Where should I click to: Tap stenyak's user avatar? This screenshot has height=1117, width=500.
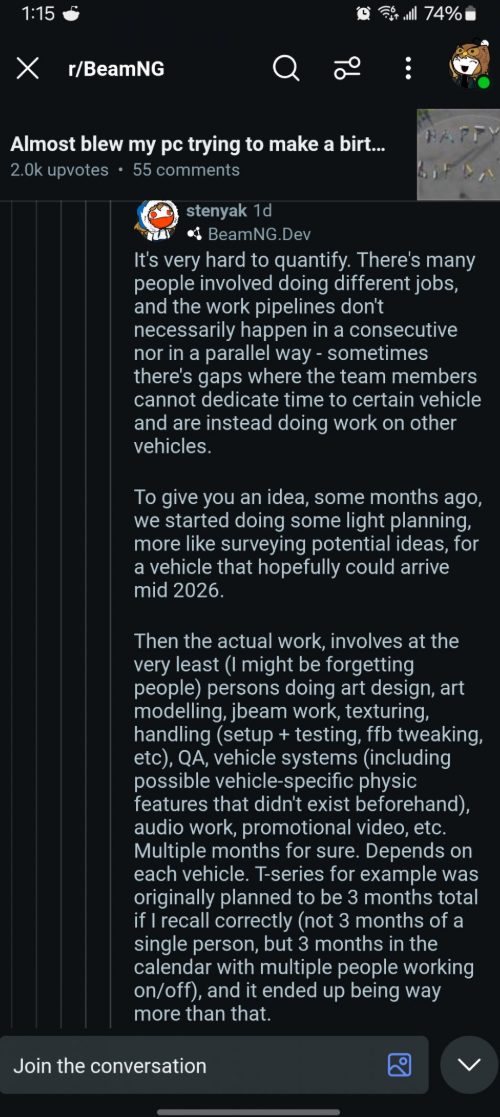155,221
